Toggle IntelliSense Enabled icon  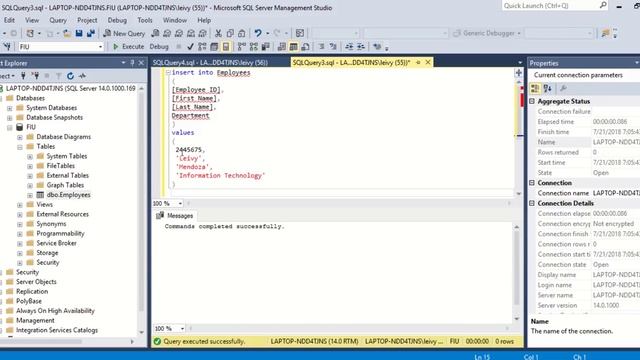226,47
